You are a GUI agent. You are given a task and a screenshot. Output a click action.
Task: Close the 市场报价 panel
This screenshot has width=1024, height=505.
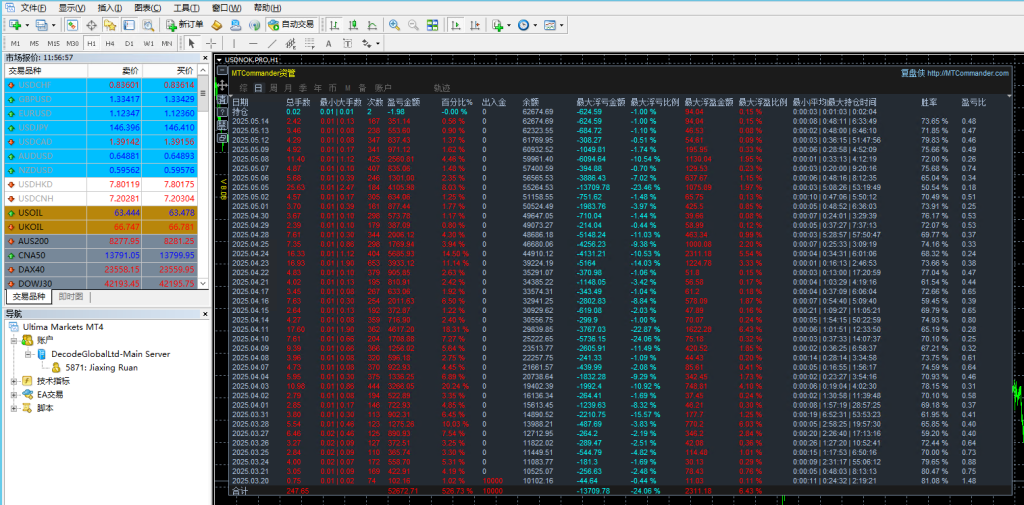(x=204, y=57)
